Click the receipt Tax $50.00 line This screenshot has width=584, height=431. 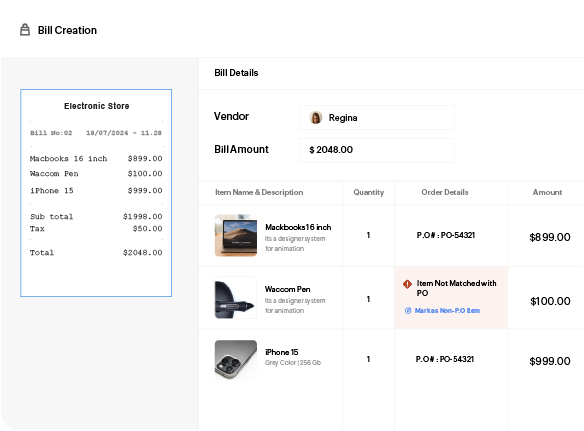pos(96,228)
